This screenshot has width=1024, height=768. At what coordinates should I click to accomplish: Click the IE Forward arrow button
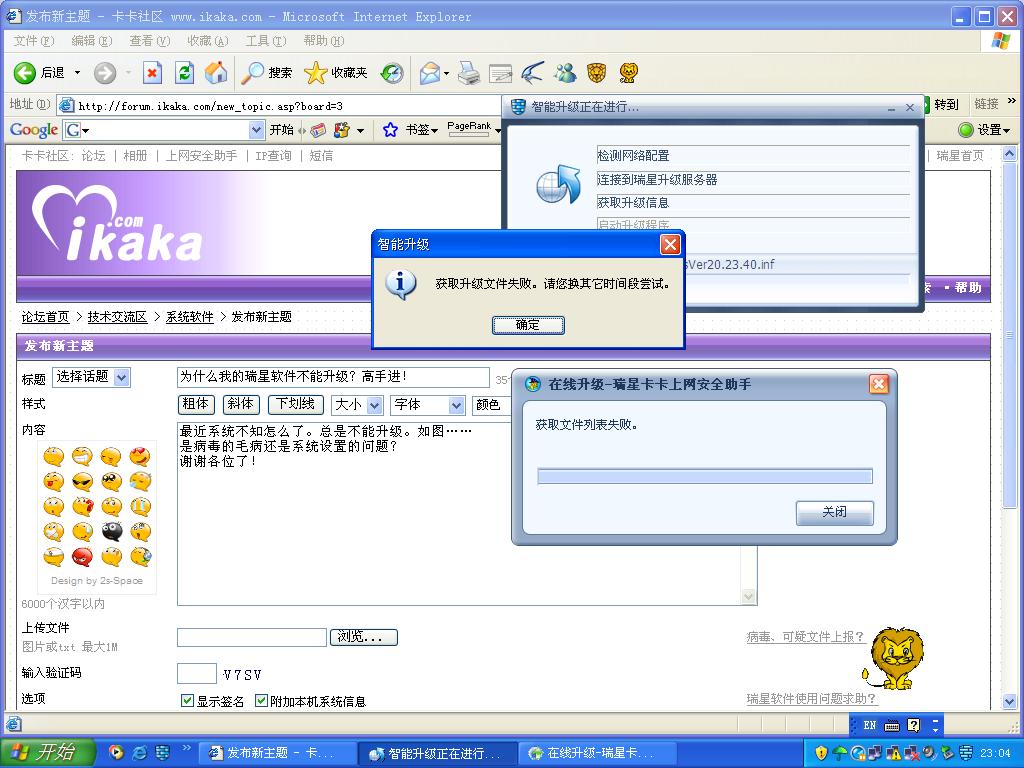point(104,72)
